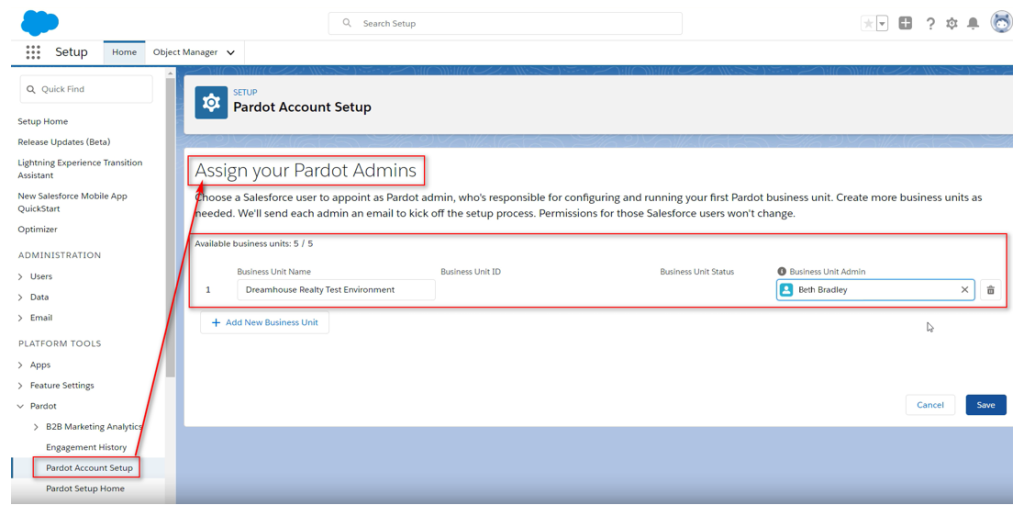Clear Beth Bradley from admin field
The width and height of the screenshot is (1024, 505).
(965, 290)
